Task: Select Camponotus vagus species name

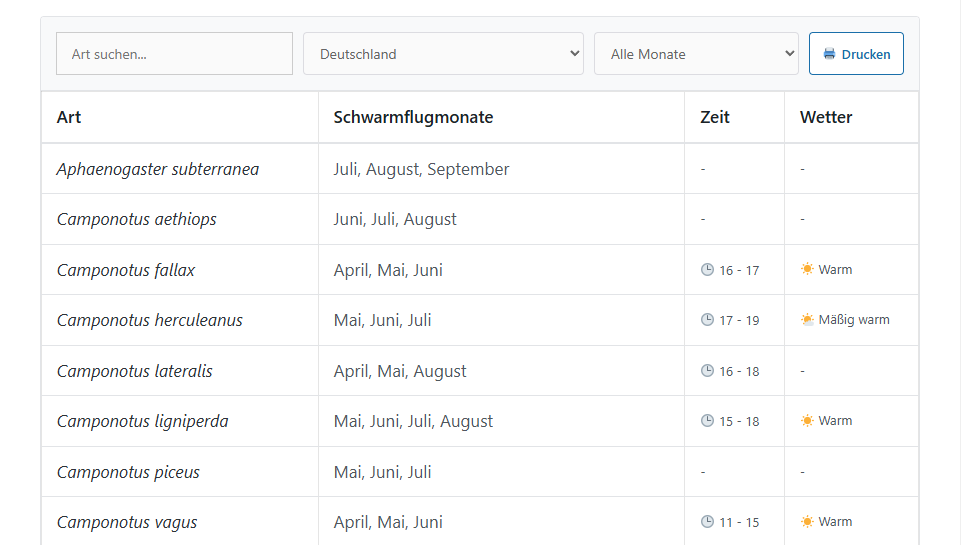Action: (127, 523)
